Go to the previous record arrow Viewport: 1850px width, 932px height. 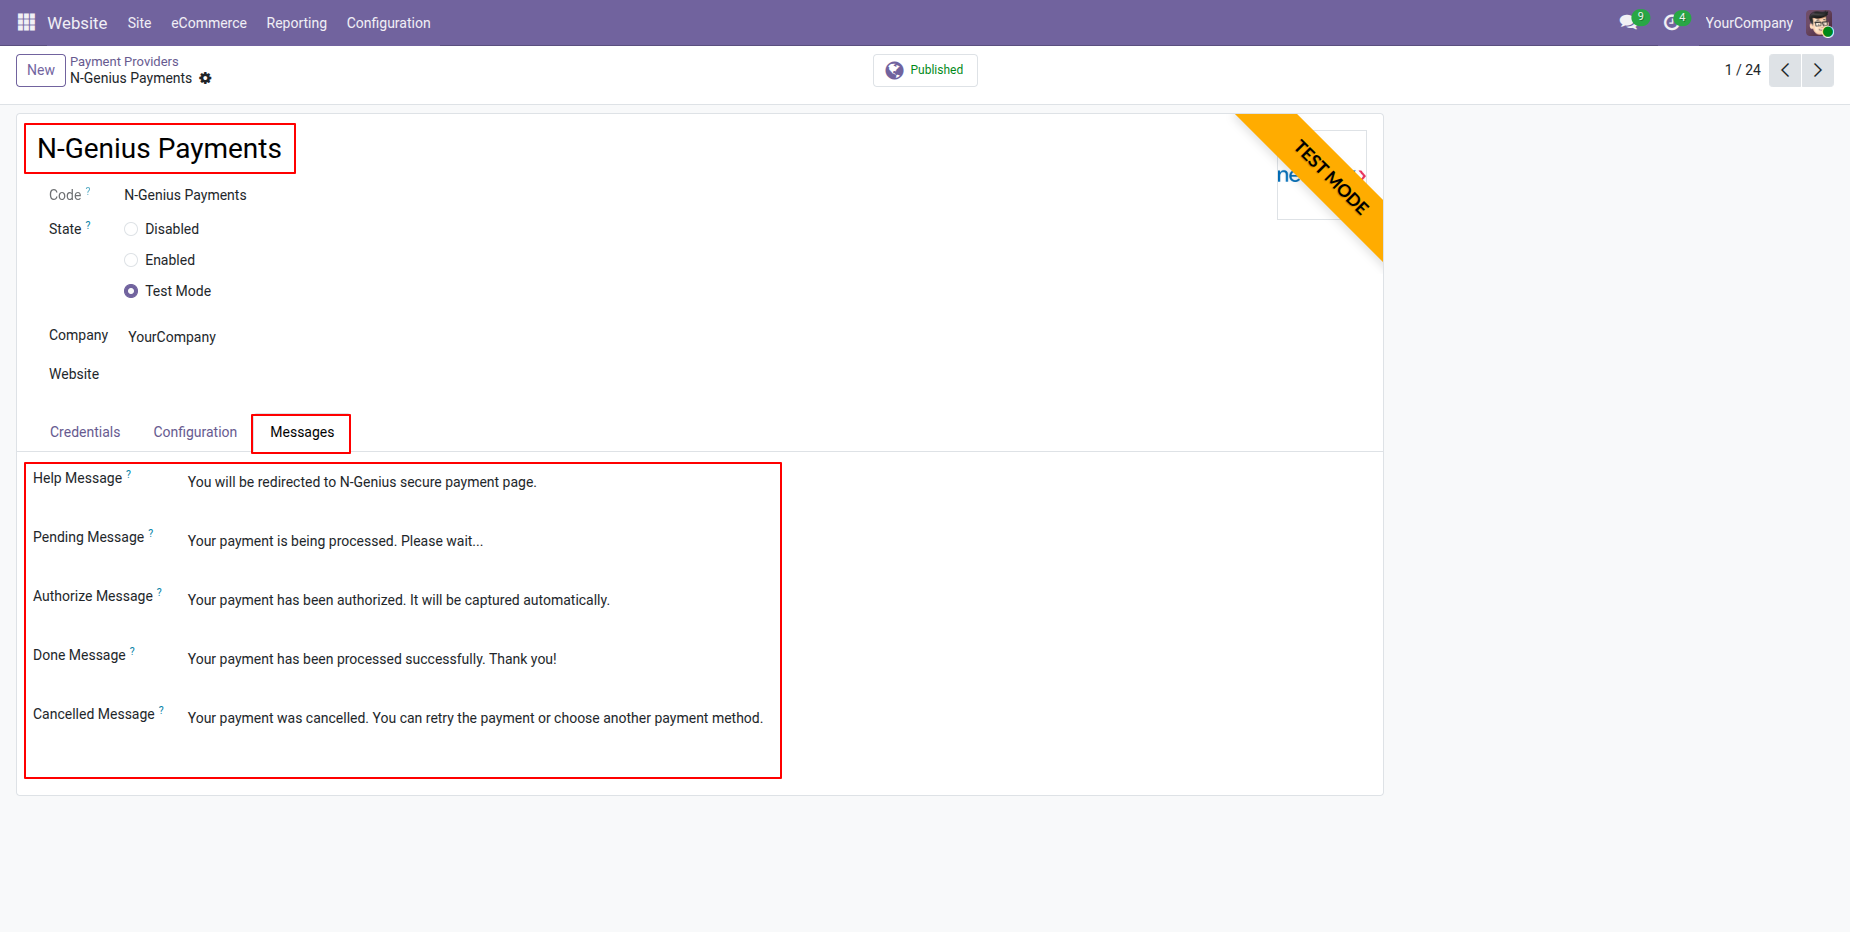tap(1785, 70)
